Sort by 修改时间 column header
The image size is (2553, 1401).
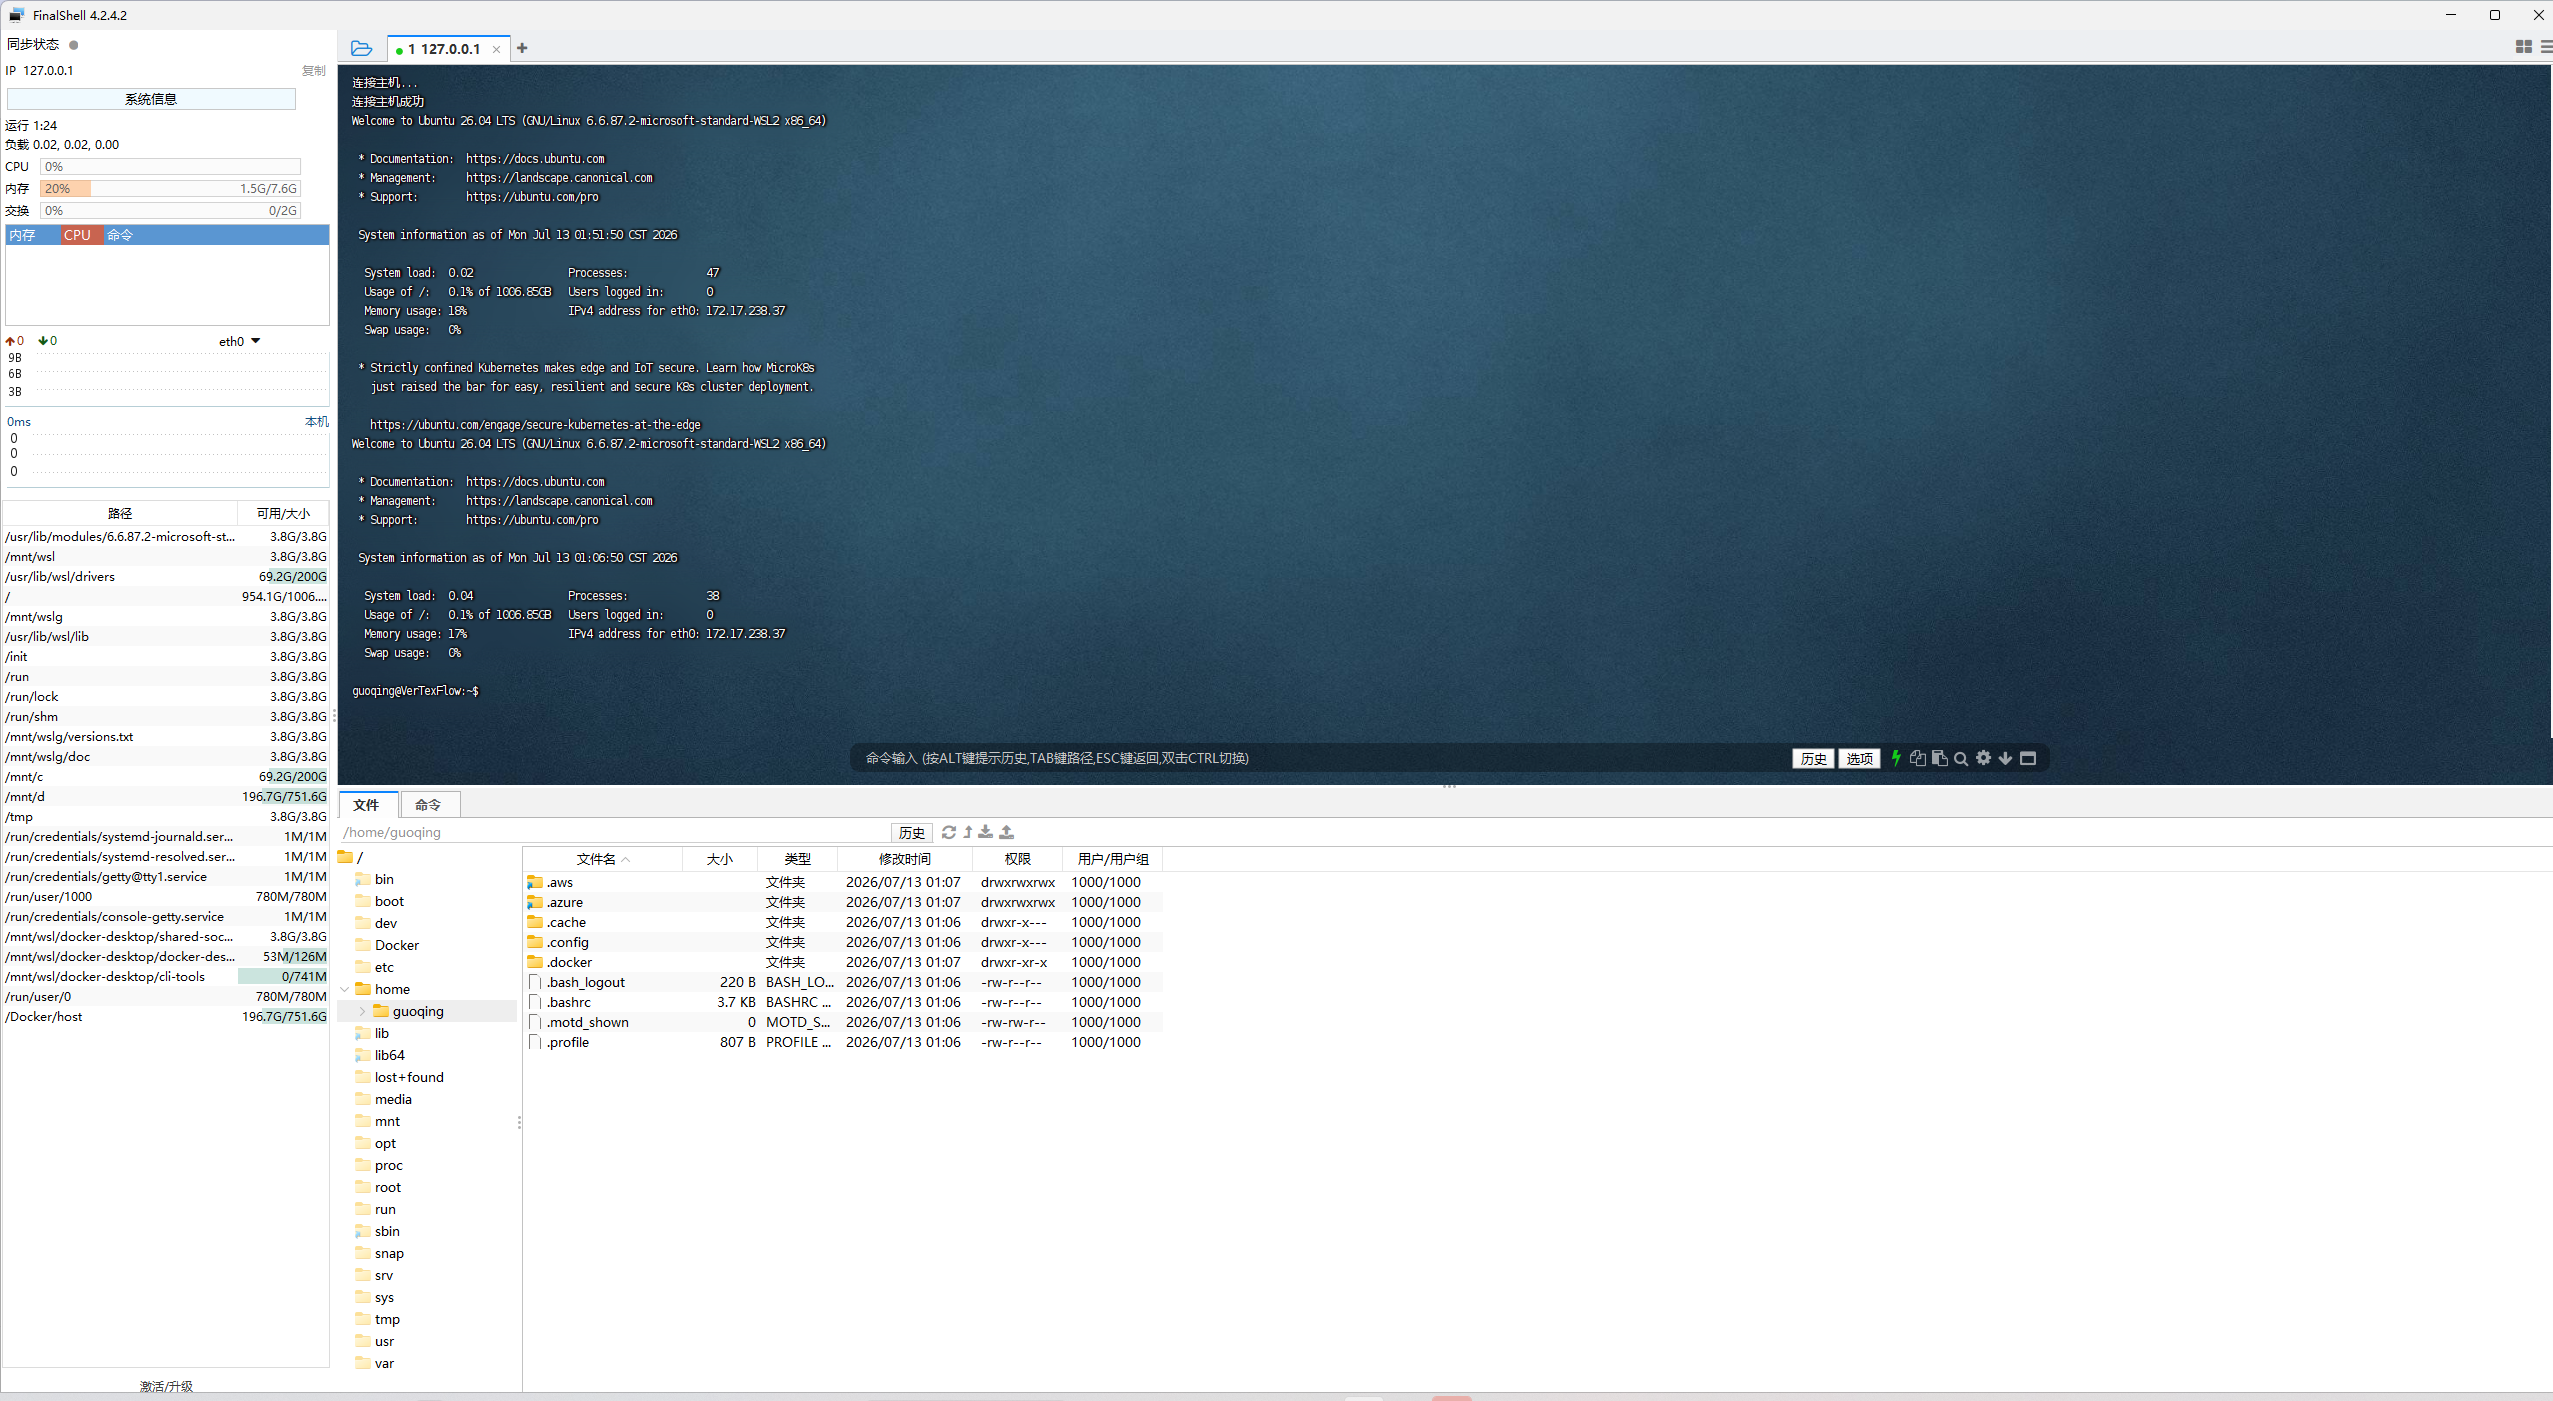905,859
